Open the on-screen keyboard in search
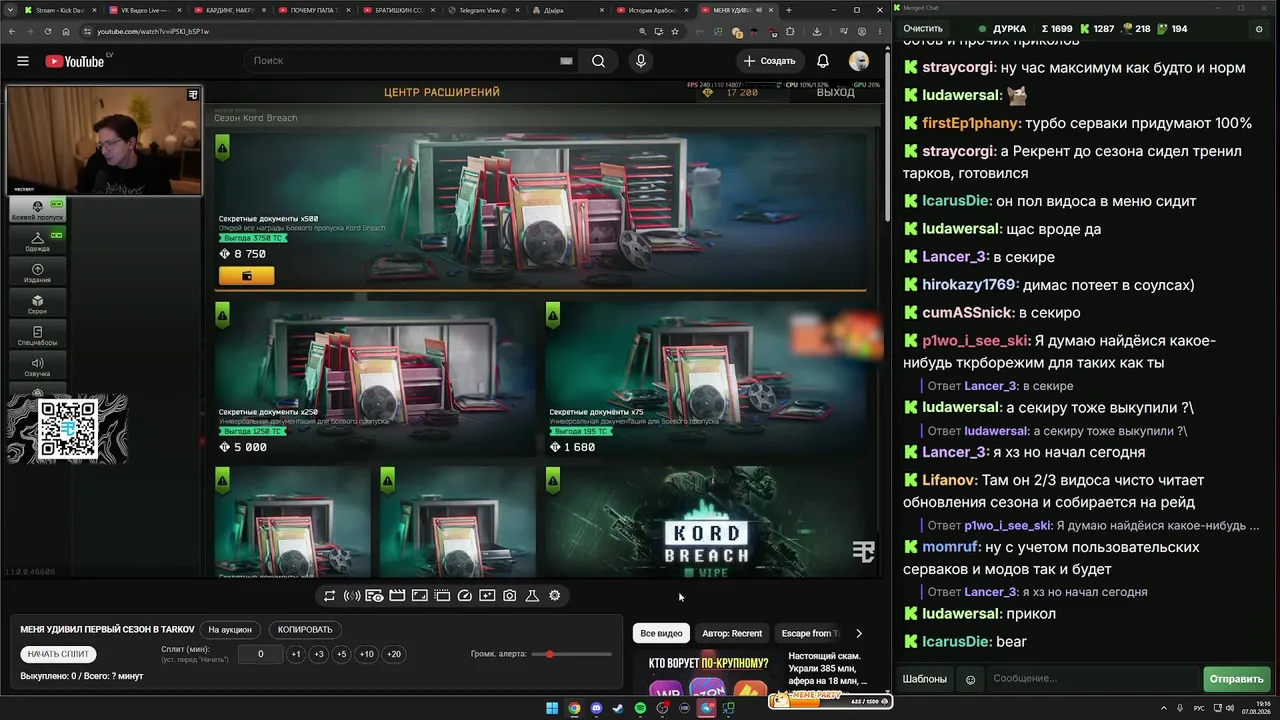The height and width of the screenshot is (720, 1280). [x=566, y=61]
